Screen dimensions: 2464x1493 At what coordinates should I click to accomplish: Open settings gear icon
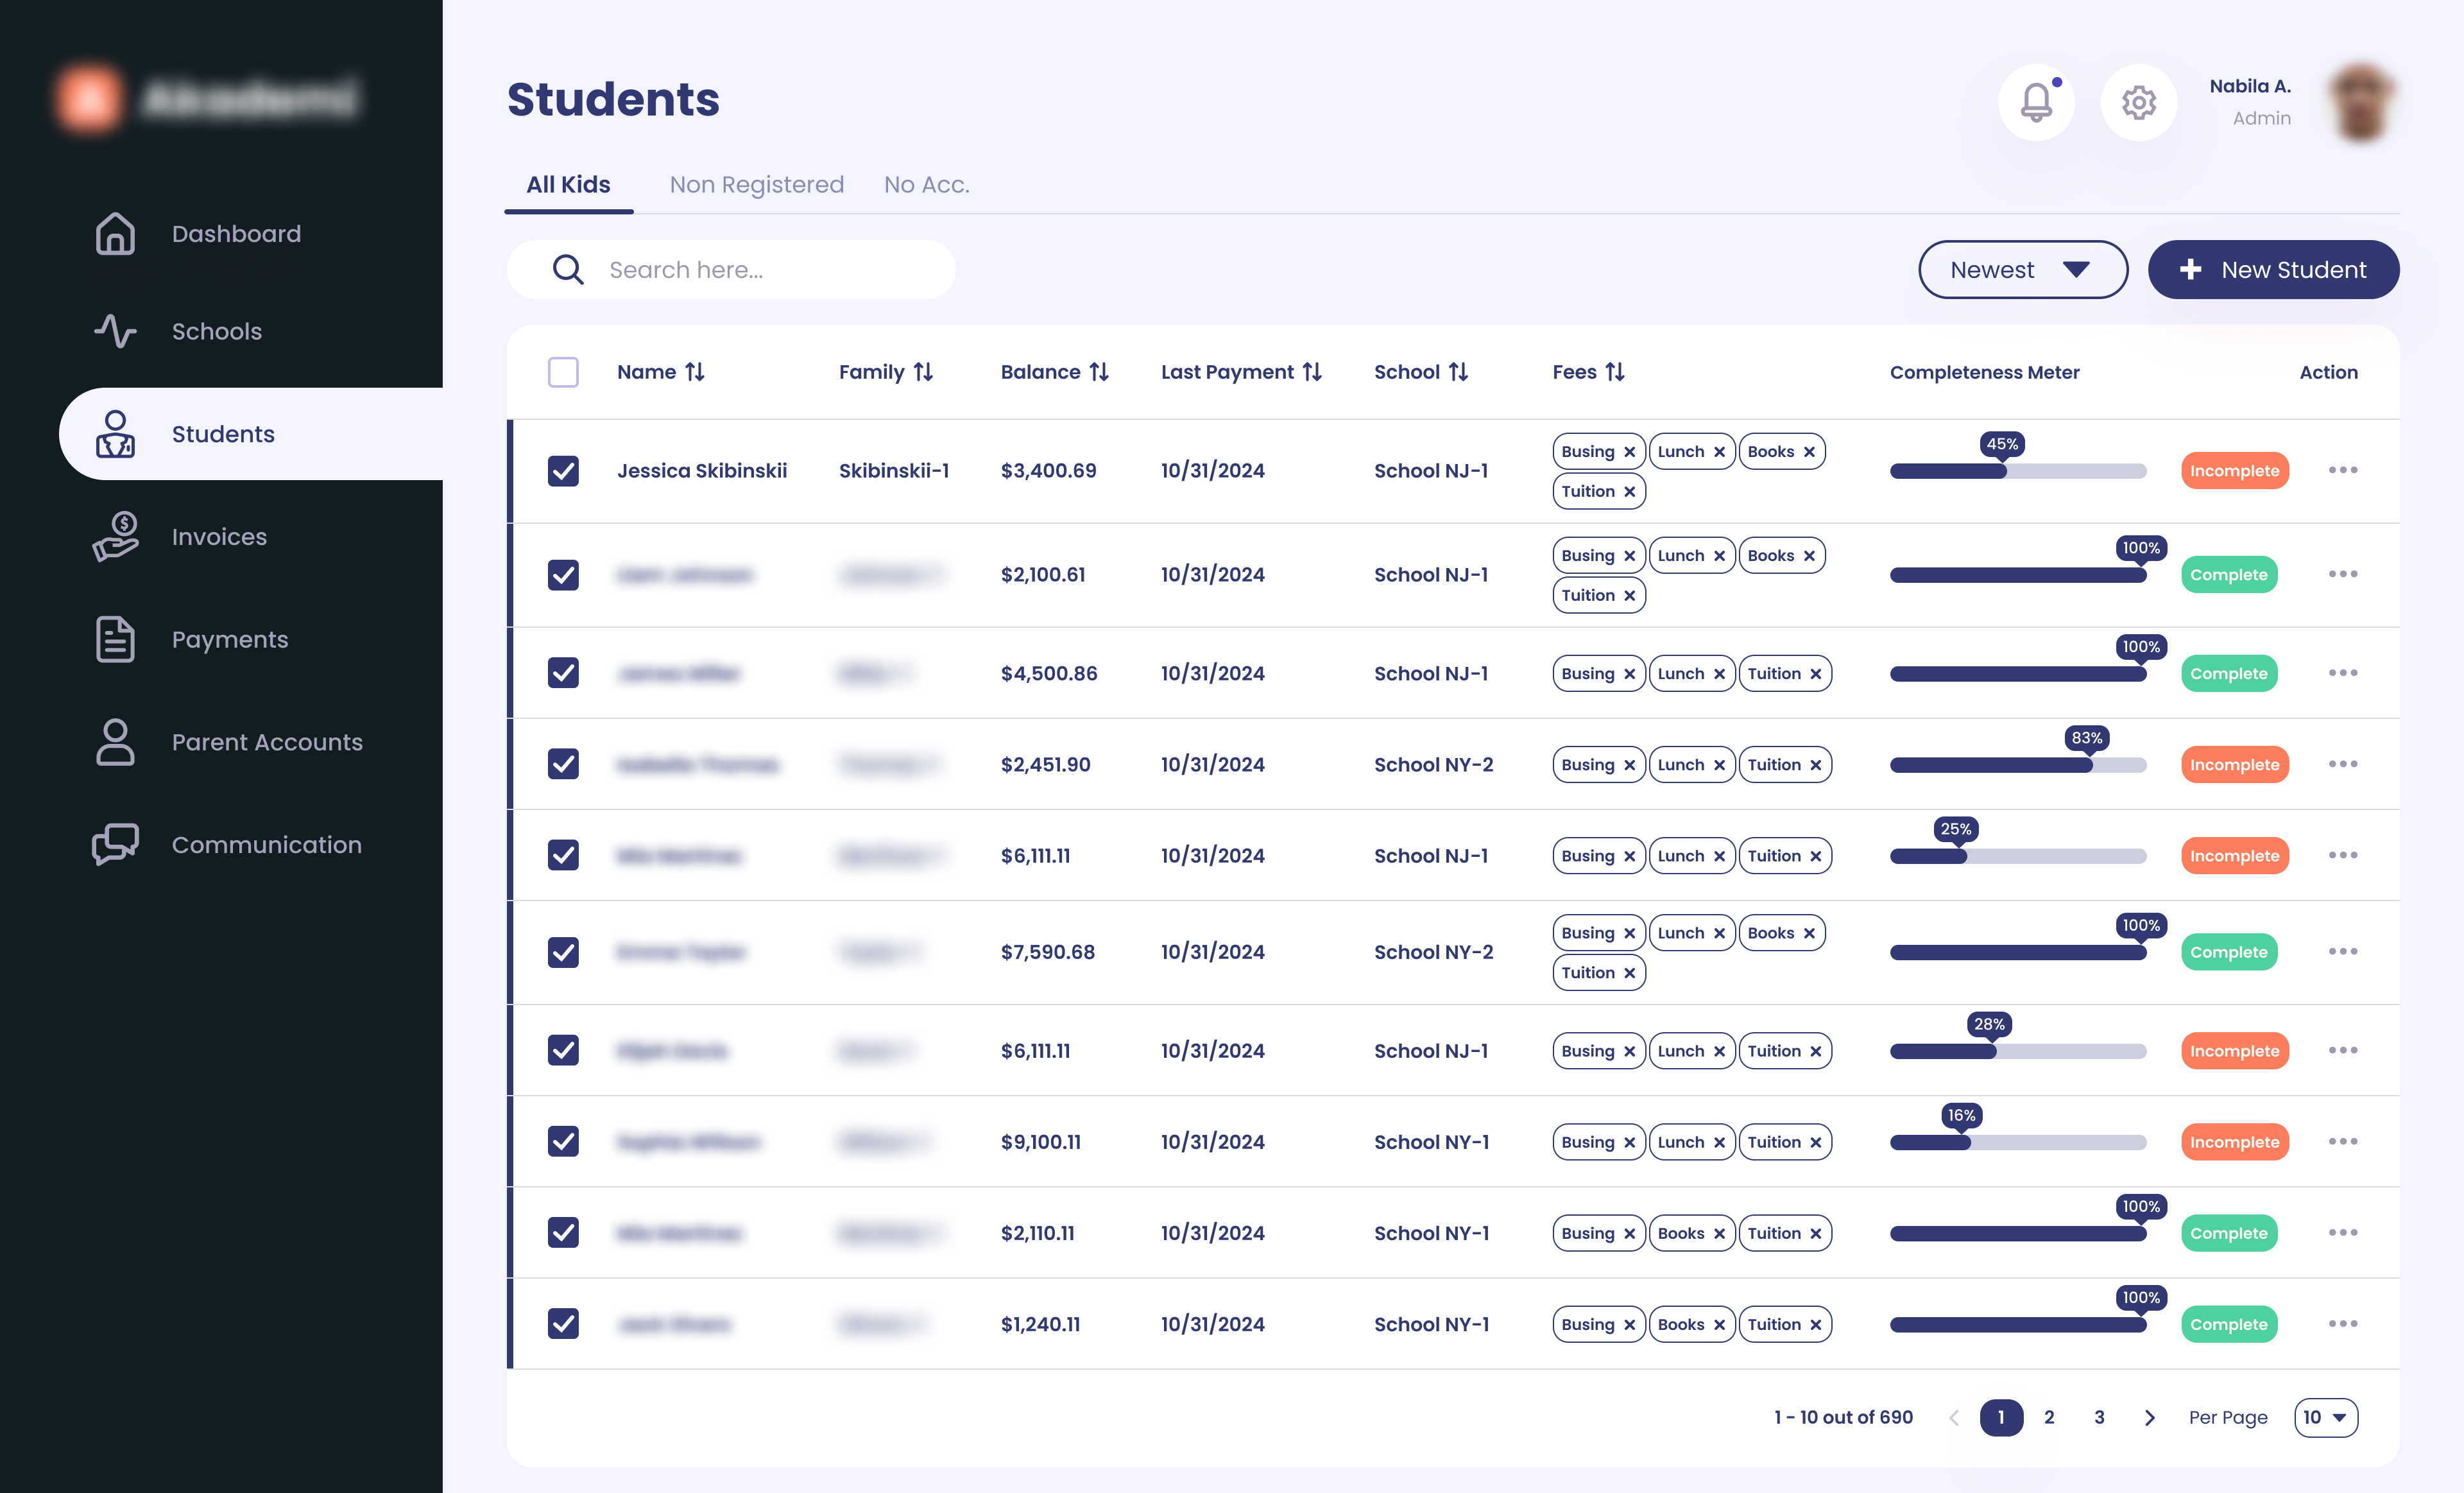coord(2138,102)
